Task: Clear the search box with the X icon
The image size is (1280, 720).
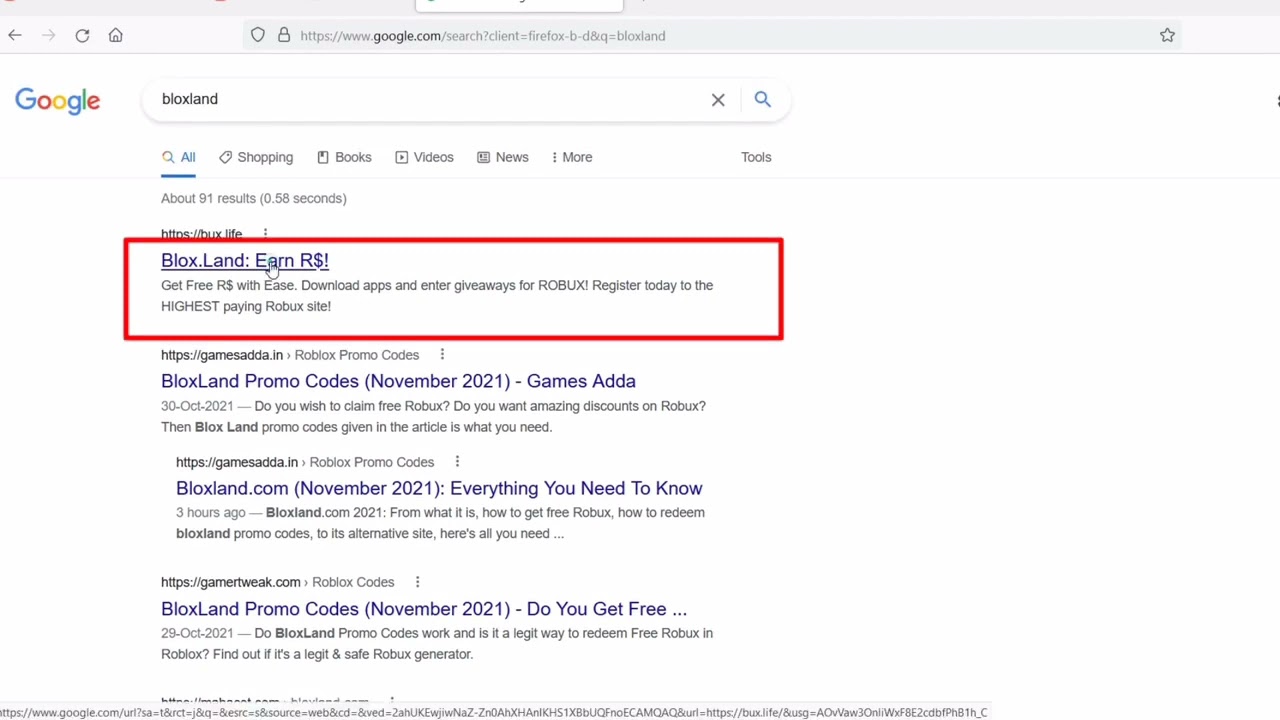Action: (x=718, y=99)
